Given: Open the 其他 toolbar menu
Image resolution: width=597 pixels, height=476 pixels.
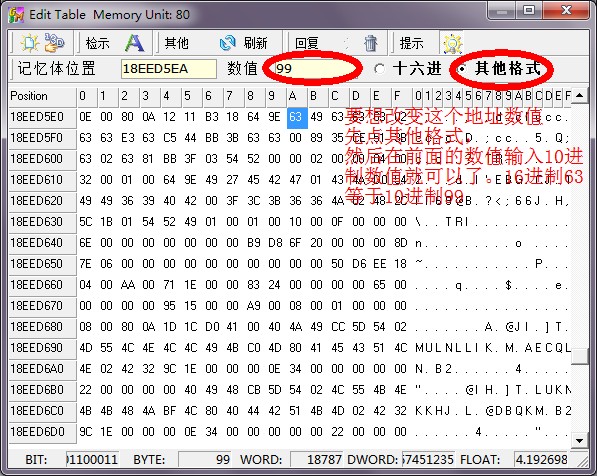Looking at the screenshot, I should 176,43.
